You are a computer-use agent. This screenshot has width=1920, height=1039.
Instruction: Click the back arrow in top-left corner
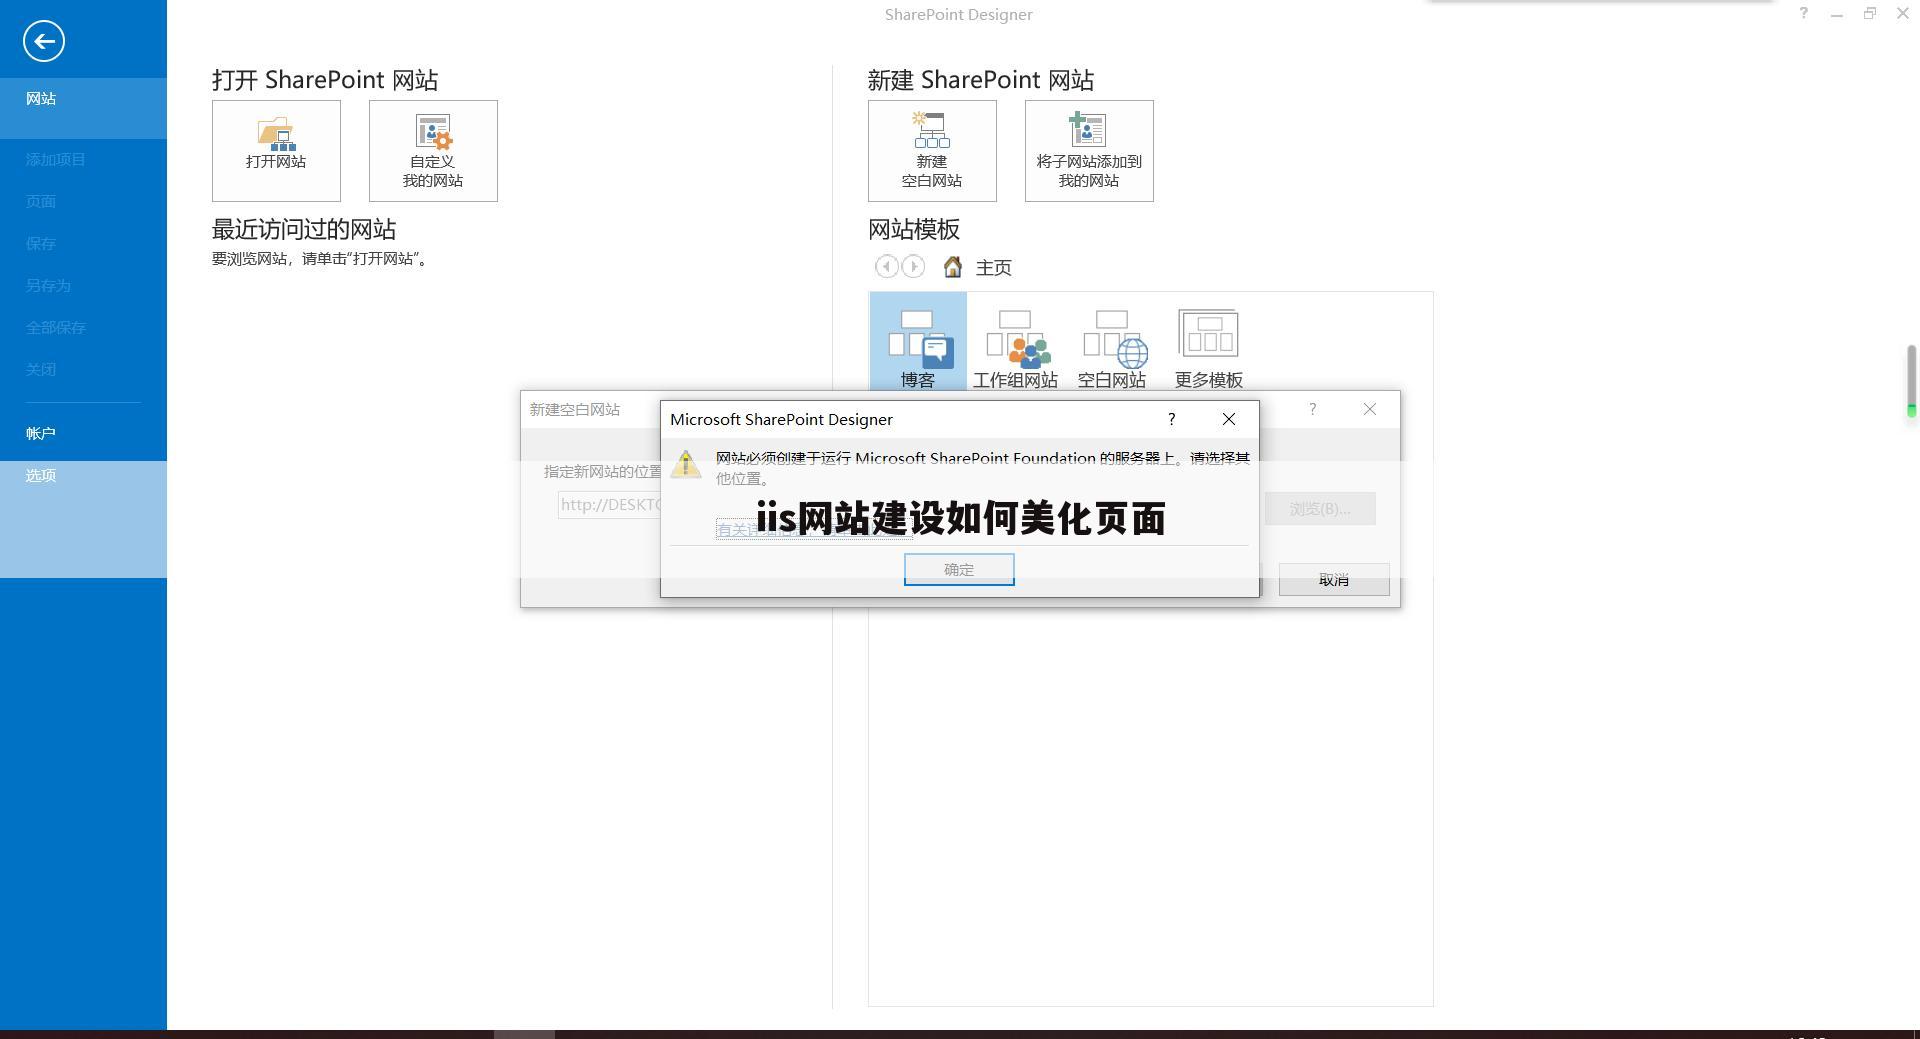coord(42,41)
